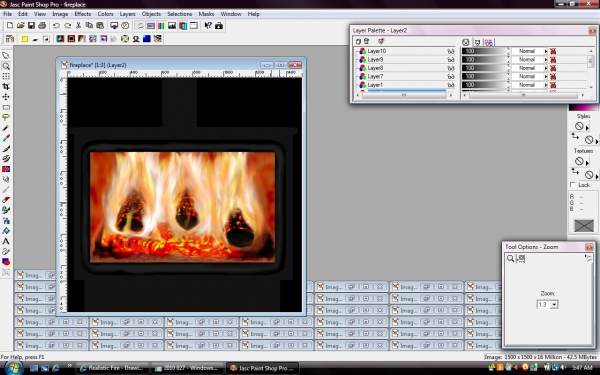
Task: Toggle lock transparency for Layer10
Action: click(x=553, y=51)
